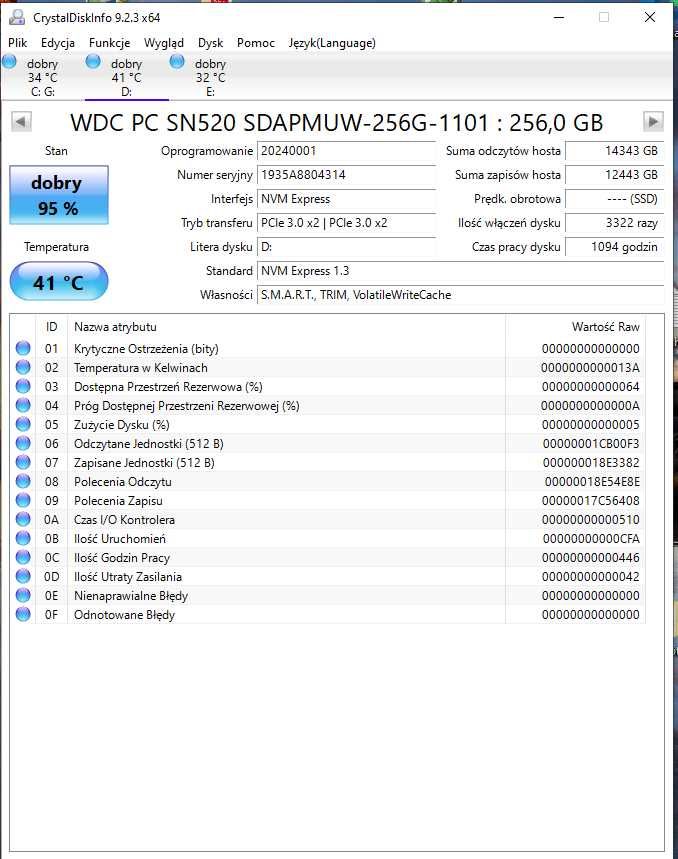Click the status orb of attribute 06

tap(23, 443)
